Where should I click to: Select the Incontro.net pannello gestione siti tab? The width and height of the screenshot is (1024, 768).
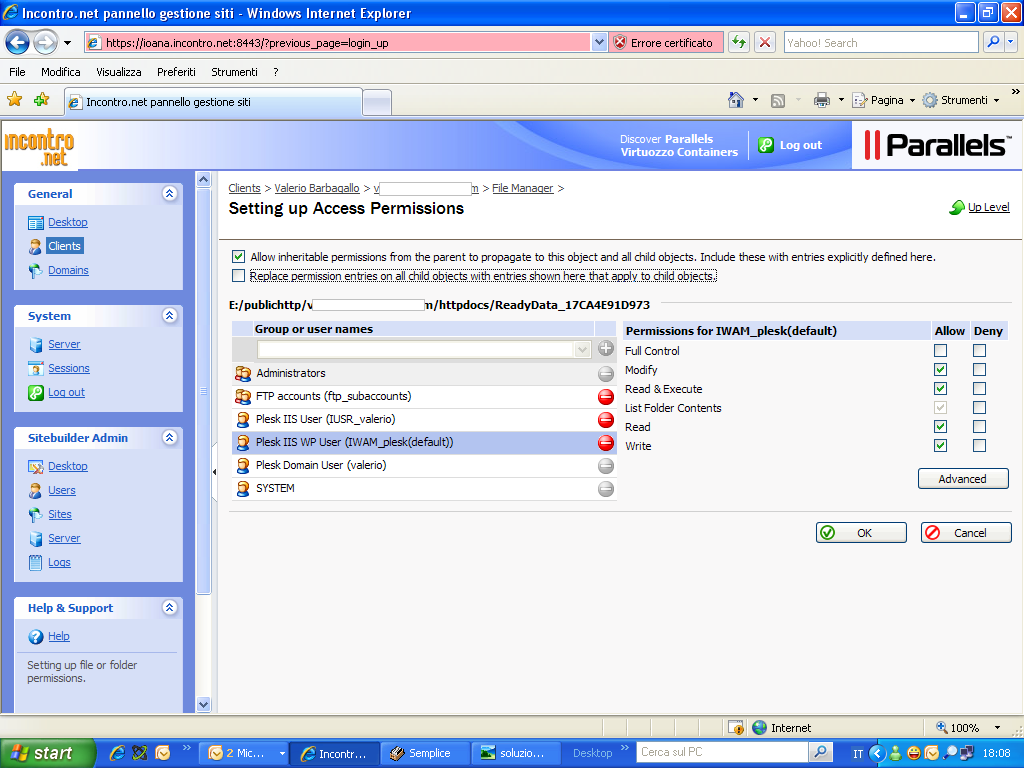tap(214, 102)
